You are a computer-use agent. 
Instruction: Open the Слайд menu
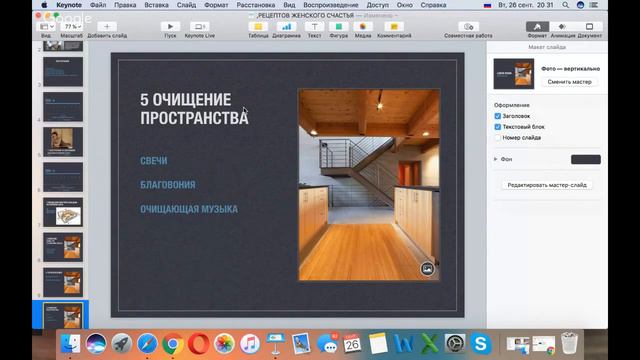coord(186,5)
